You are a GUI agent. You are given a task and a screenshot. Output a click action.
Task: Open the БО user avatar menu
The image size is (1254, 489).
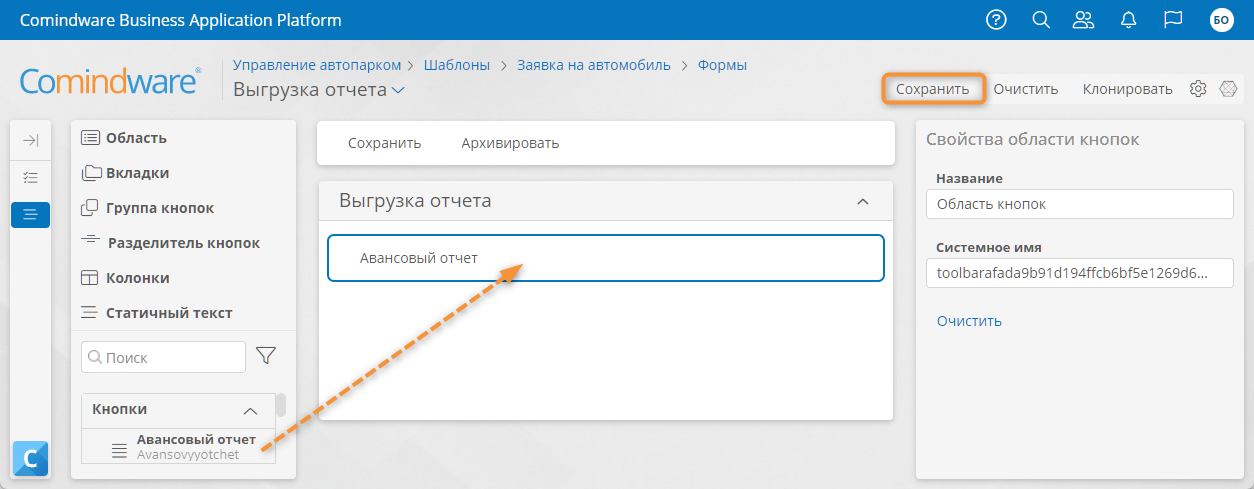click(x=1221, y=20)
